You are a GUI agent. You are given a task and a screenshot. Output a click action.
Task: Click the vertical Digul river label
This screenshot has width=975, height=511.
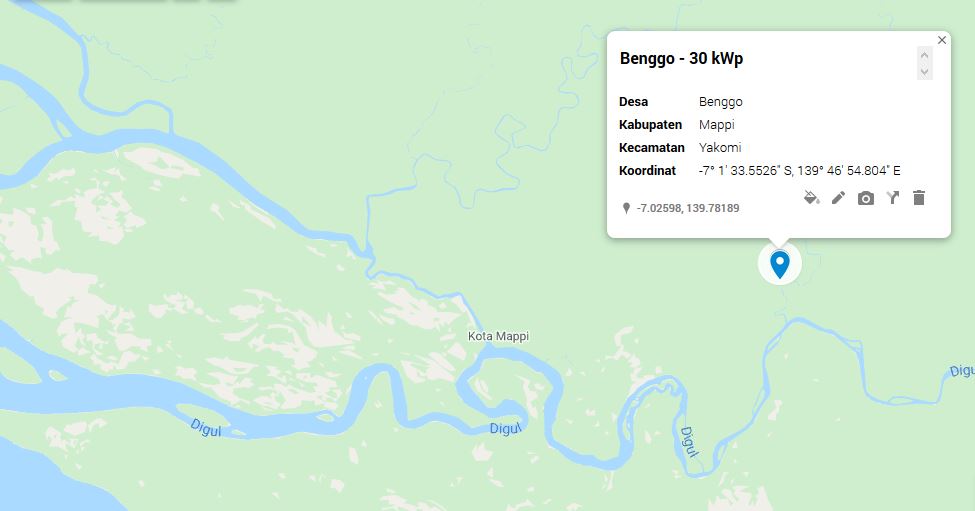pos(689,441)
